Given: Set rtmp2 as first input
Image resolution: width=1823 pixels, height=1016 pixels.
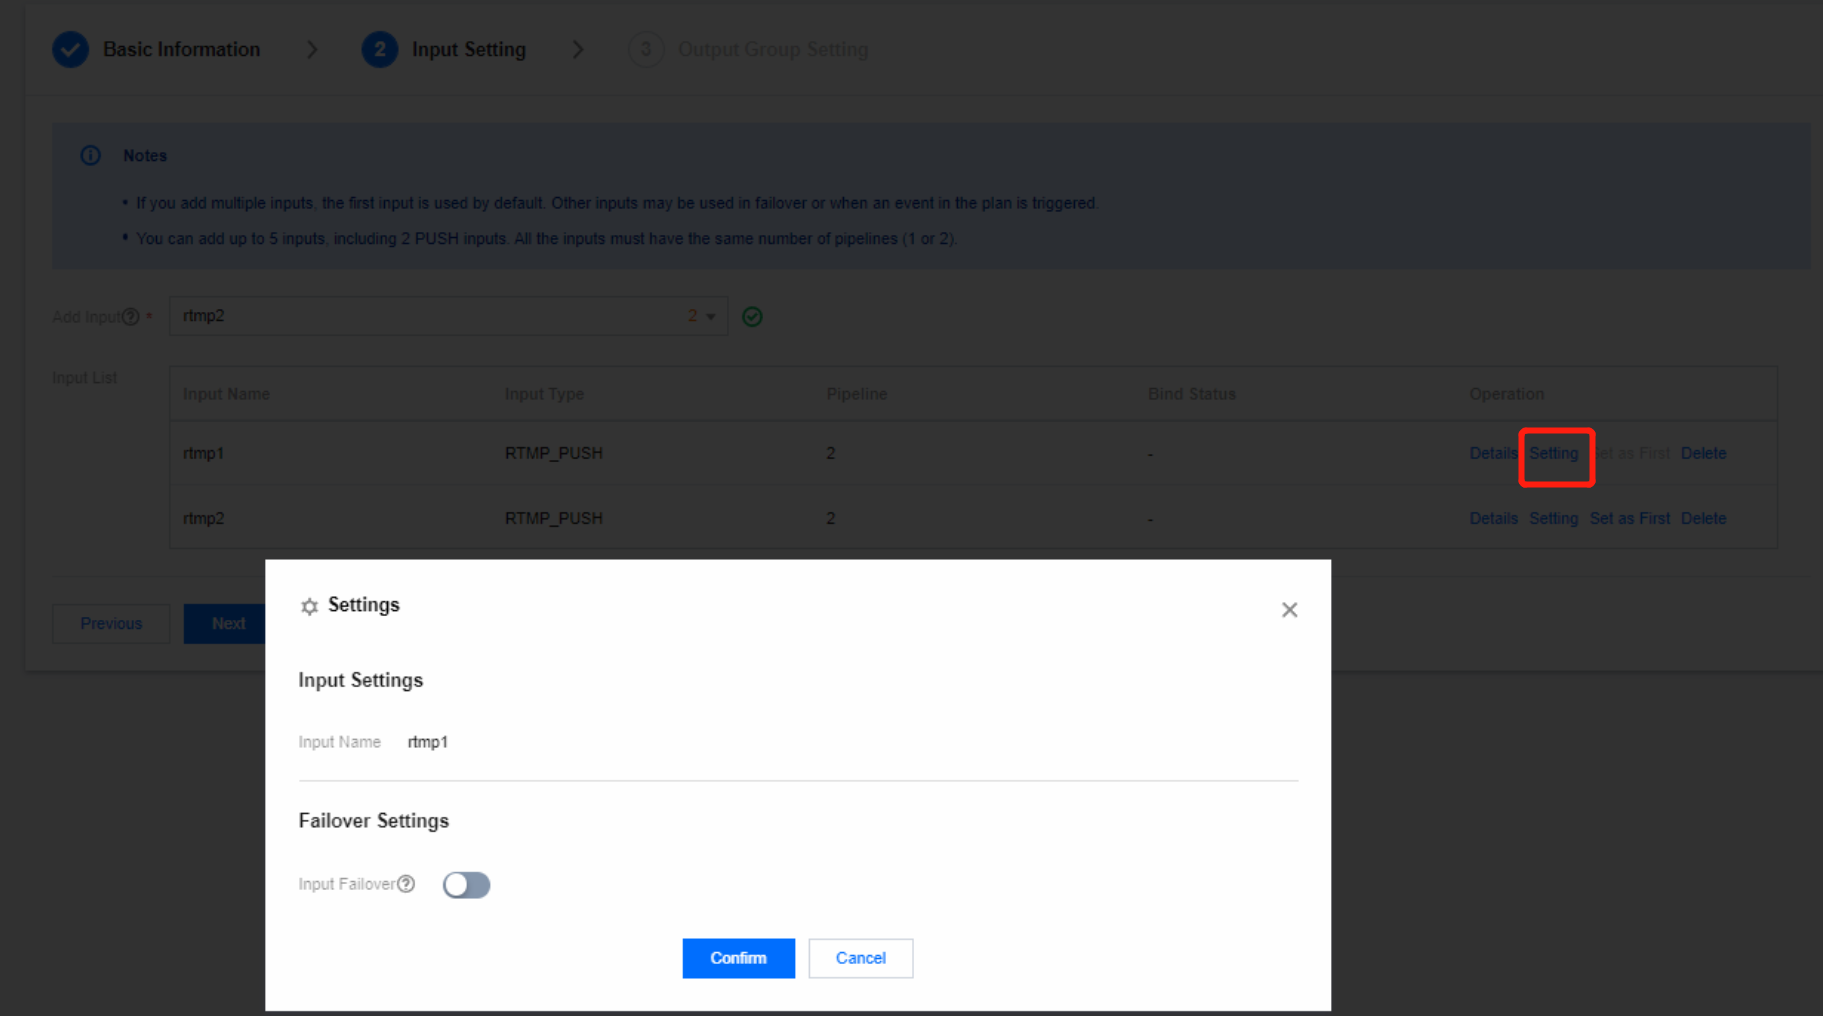Looking at the screenshot, I should pyautogui.click(x=1629, y=518).
